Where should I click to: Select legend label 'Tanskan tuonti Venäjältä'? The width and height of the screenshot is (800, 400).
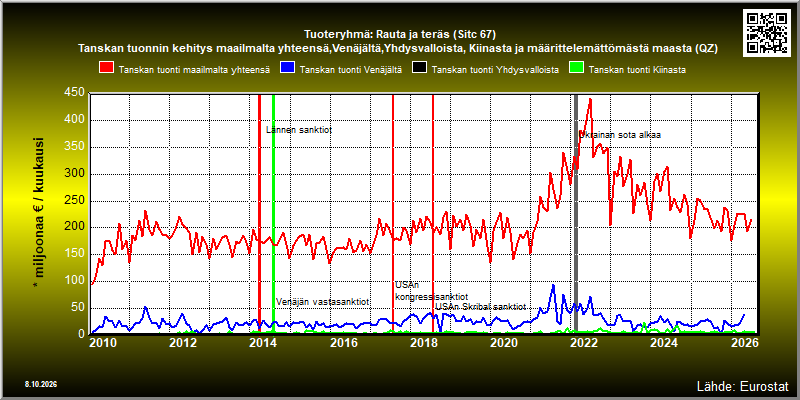351,70
